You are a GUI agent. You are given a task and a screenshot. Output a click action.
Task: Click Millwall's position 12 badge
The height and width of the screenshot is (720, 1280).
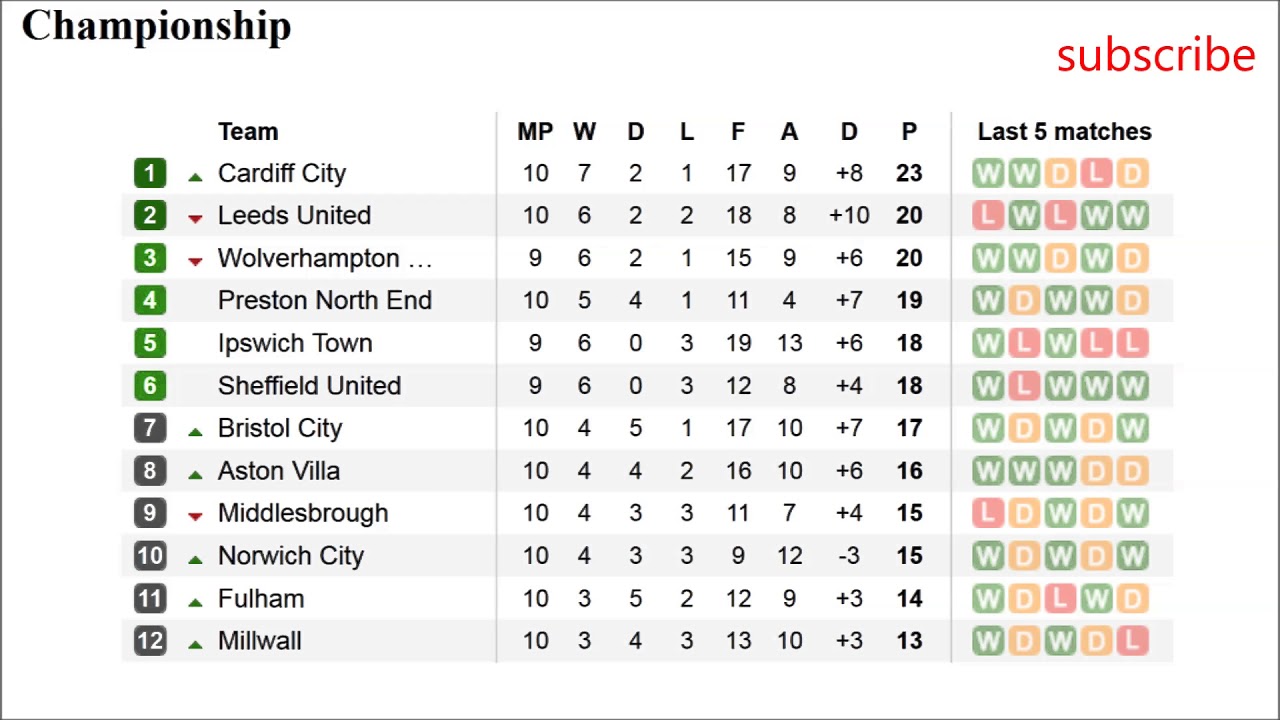click(150, 641)
